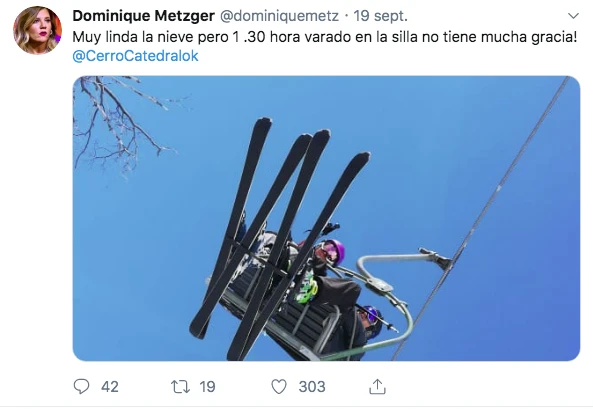
Task: Click the reply speech bubble icon
Action: (81, 386)
